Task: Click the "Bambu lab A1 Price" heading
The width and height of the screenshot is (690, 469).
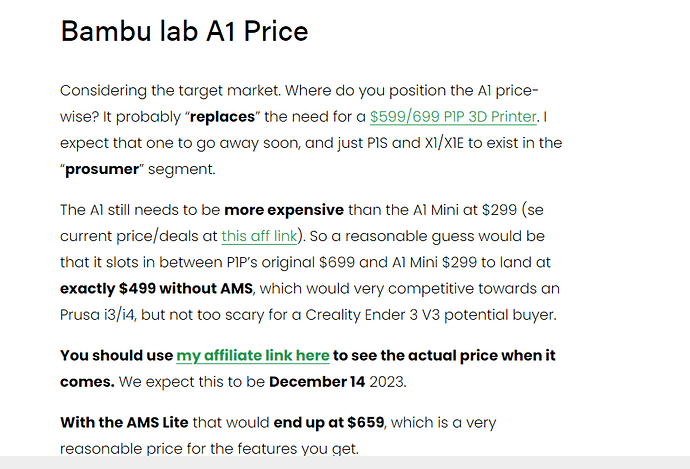Action: click(x=184, y=31)
